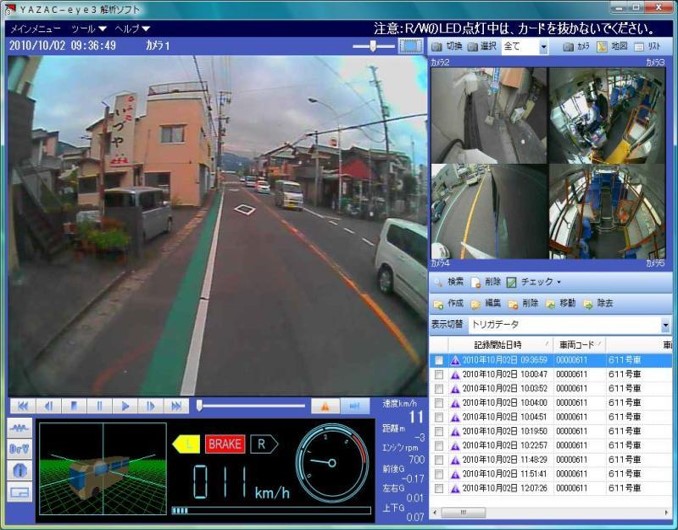Tick the checkbox for the 10:03:52 record
678x530 pixels.
click(438, 389)
